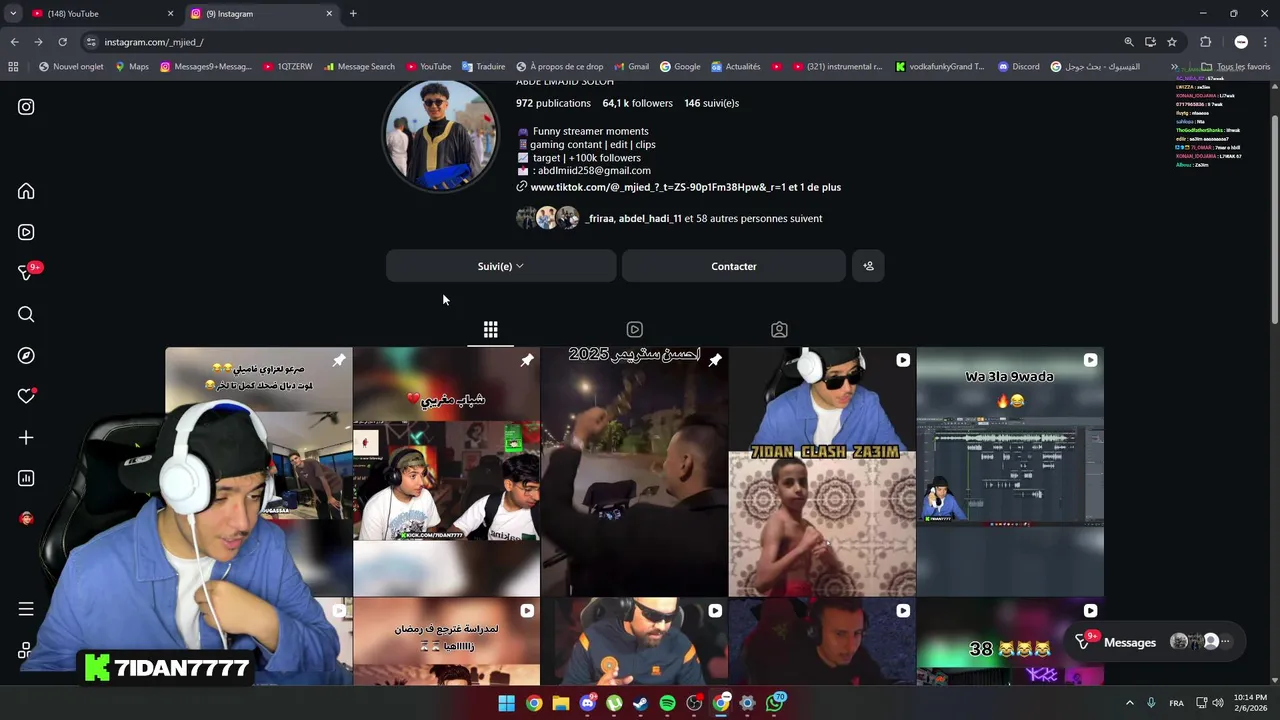Open the dashboard chart icon in the sidebar

(26, 478)
